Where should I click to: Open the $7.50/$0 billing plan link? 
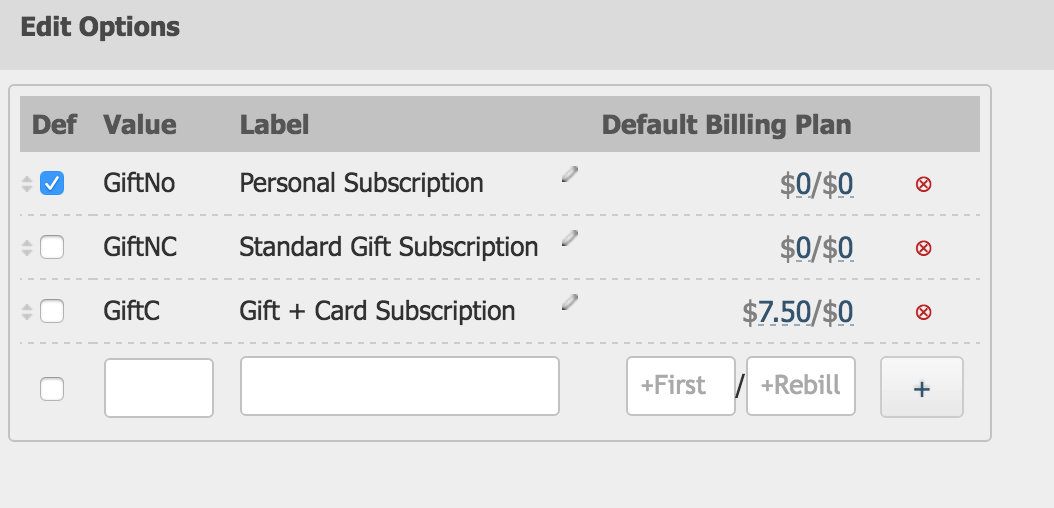coord(797,312)
